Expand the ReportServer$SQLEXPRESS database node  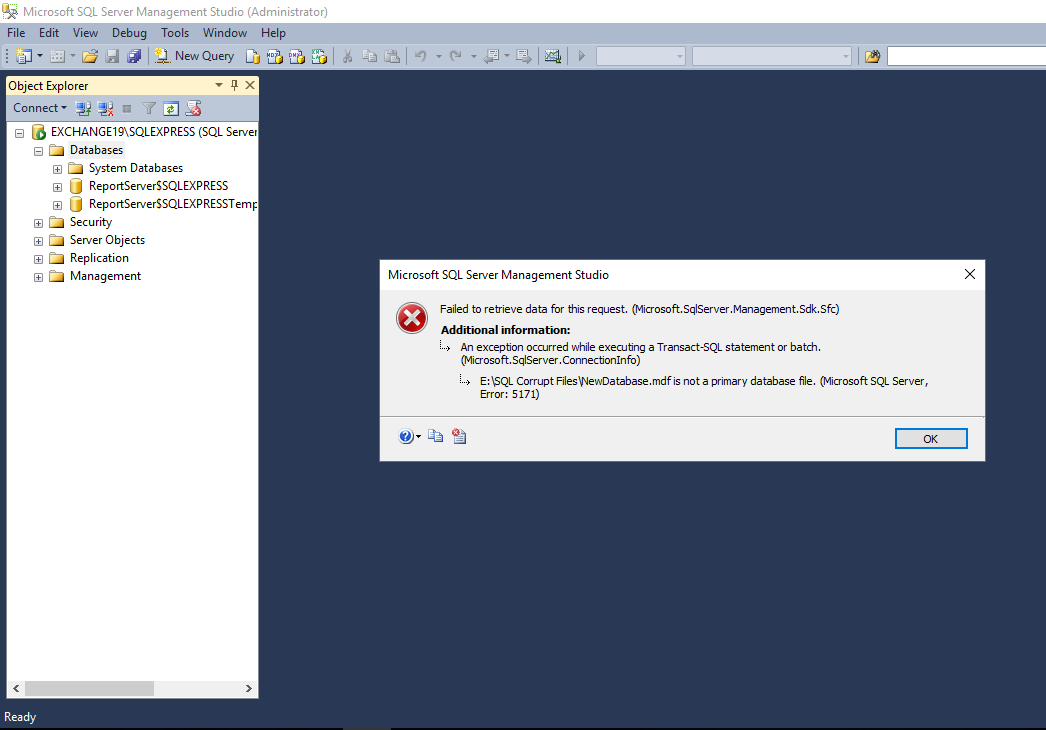tap(57, 187)
